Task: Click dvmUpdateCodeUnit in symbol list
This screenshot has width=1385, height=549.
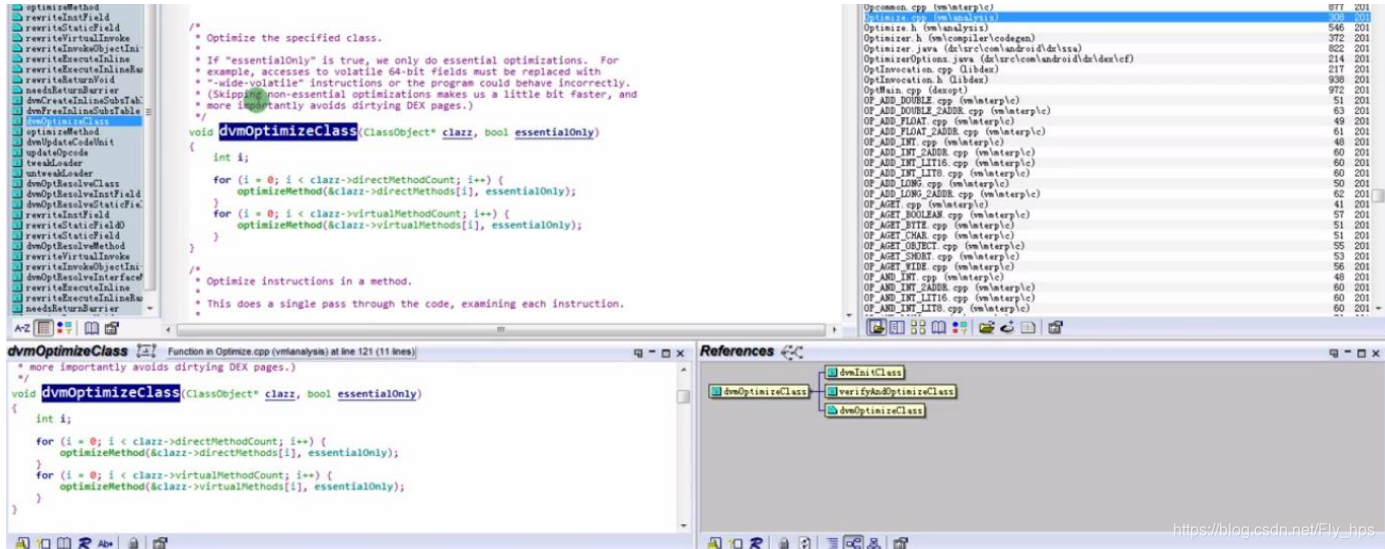Action: 69,141
